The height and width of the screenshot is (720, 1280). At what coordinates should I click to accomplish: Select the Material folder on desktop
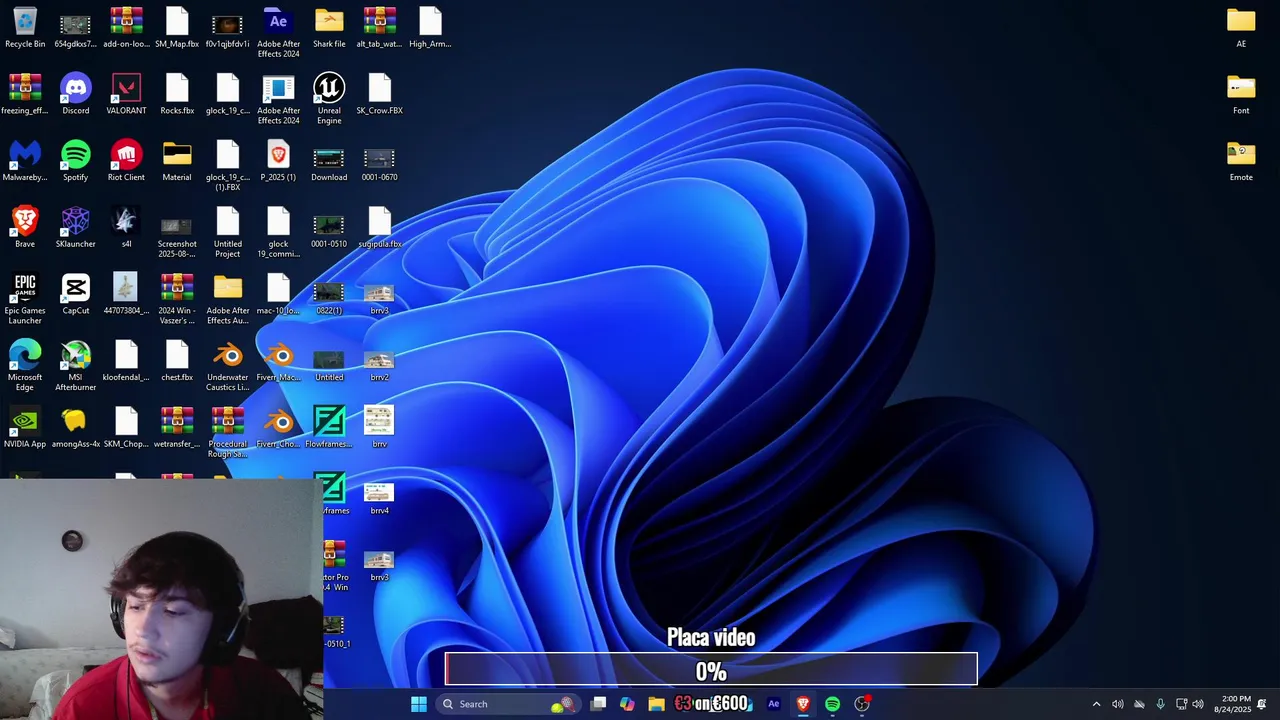click(x=177, y=162)
